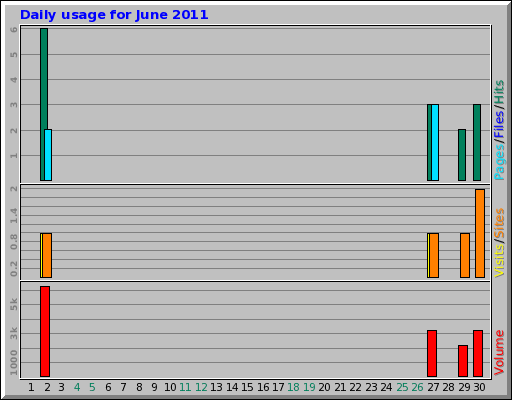The width and height of the screenshot is (512, 400).
Task: Click day '14' on the date axis
Action: pyautogui.click(x=232, y=387)
